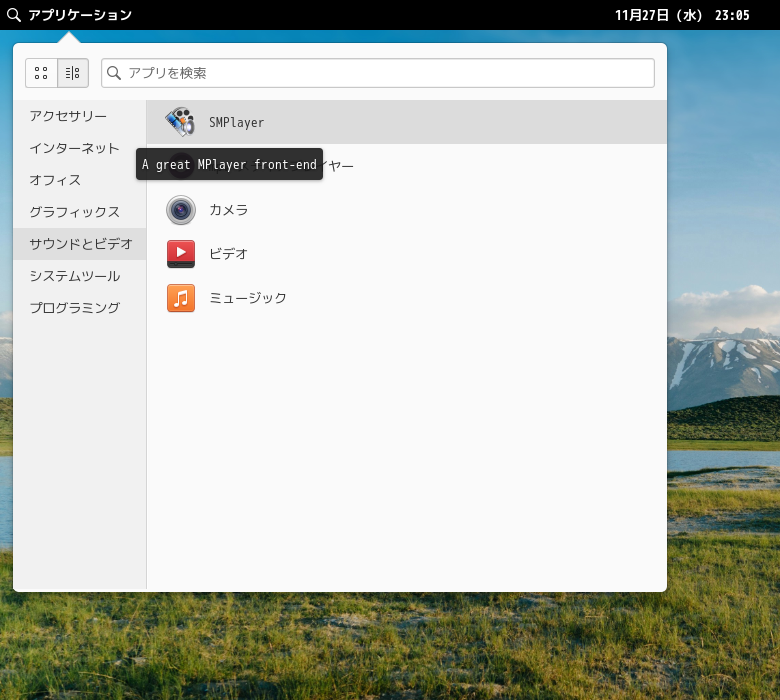Screen dimensions: 780x700
Task: Open the ビデオ video player app
Action: (x=406, y=254)
